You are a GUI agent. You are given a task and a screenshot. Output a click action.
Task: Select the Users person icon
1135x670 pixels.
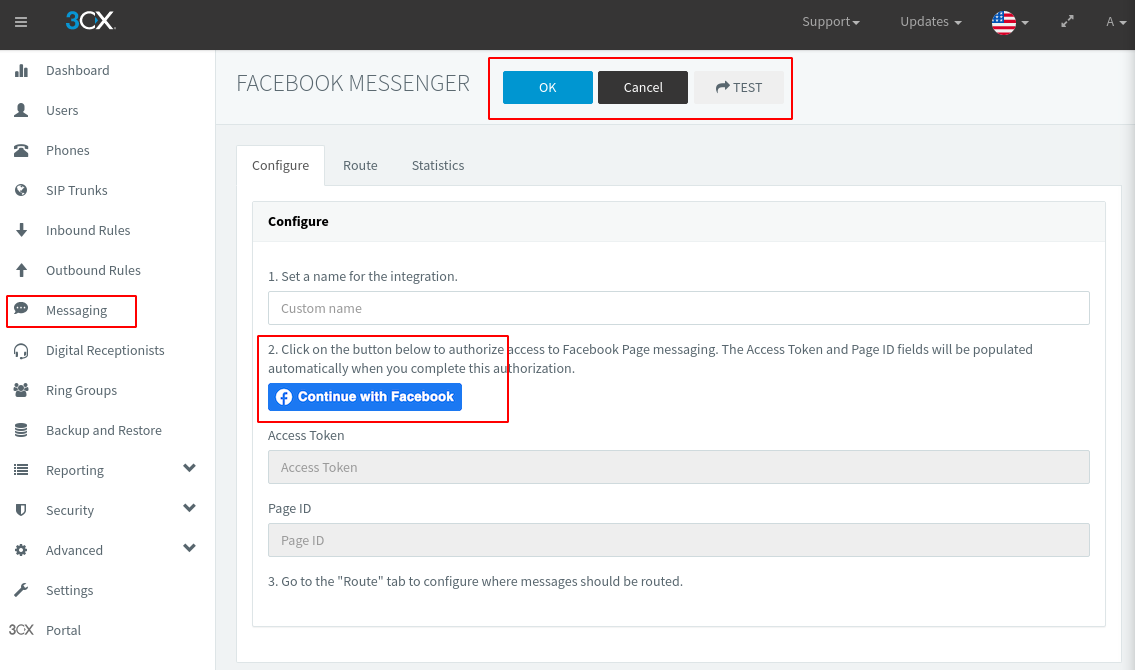point(21,110)
